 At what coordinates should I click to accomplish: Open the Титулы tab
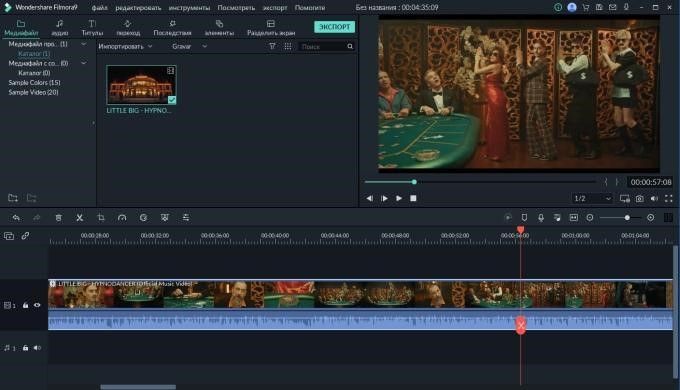[x=92, y=28]
